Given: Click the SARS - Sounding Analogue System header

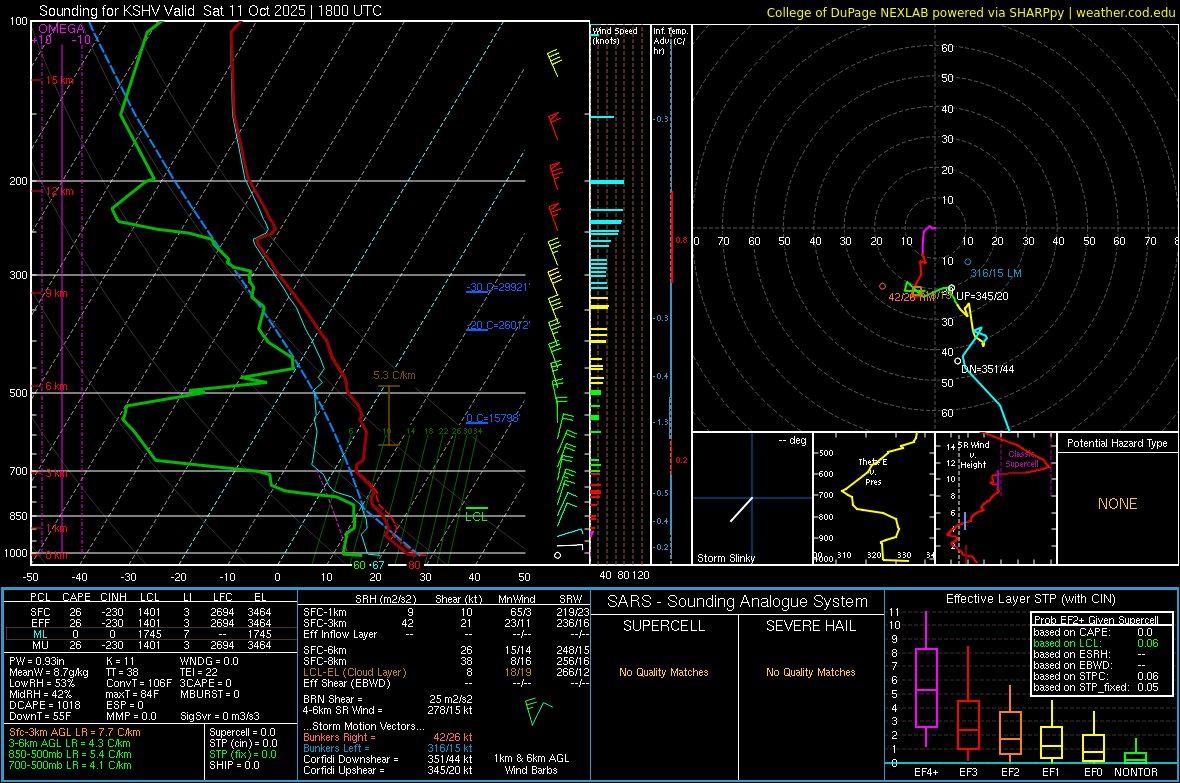Looking at the screenshot, I should coord(738,602).
